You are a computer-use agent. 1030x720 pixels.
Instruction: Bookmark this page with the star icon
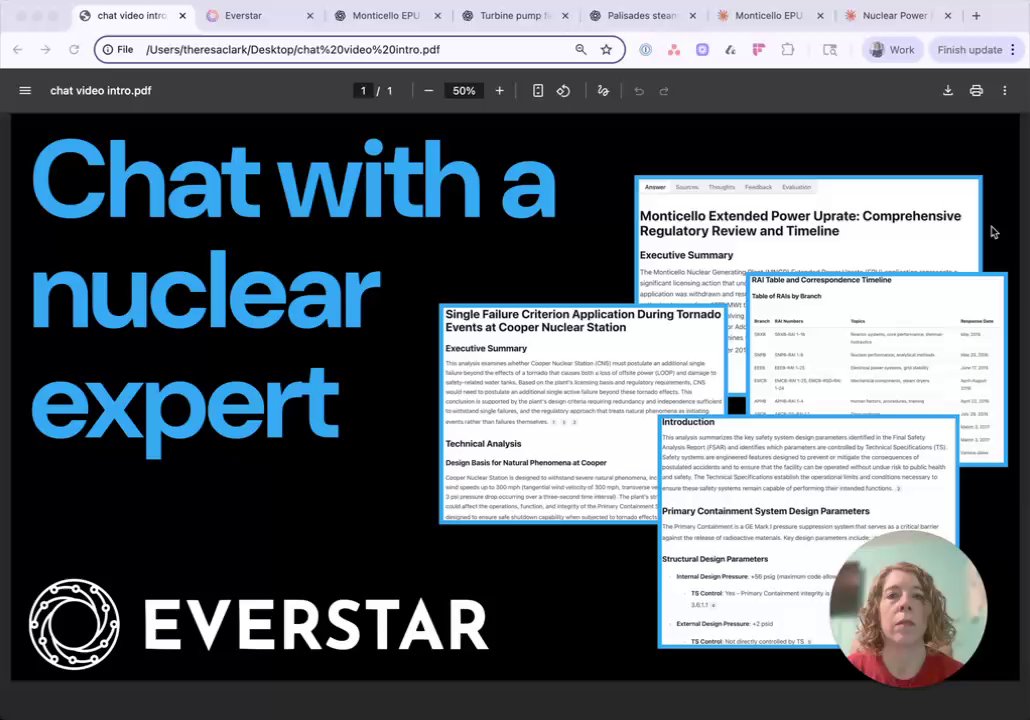[x=606, y=49]
